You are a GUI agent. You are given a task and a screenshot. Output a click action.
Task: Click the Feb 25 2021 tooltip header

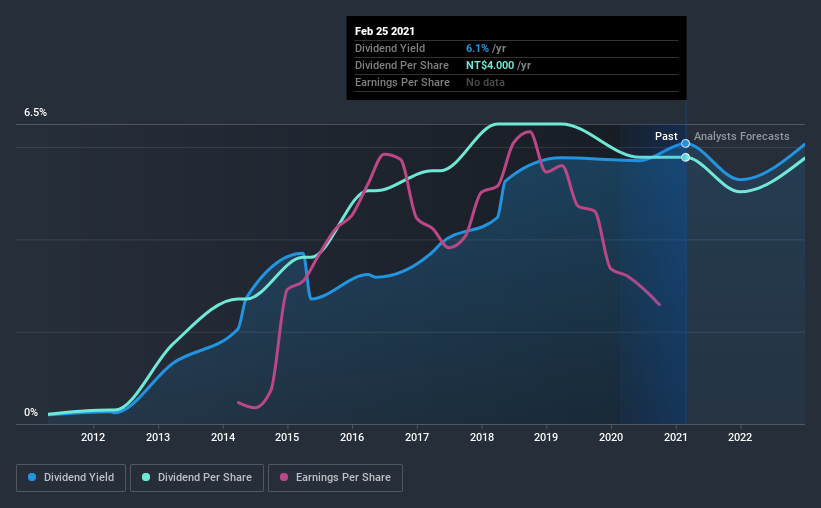385,31
